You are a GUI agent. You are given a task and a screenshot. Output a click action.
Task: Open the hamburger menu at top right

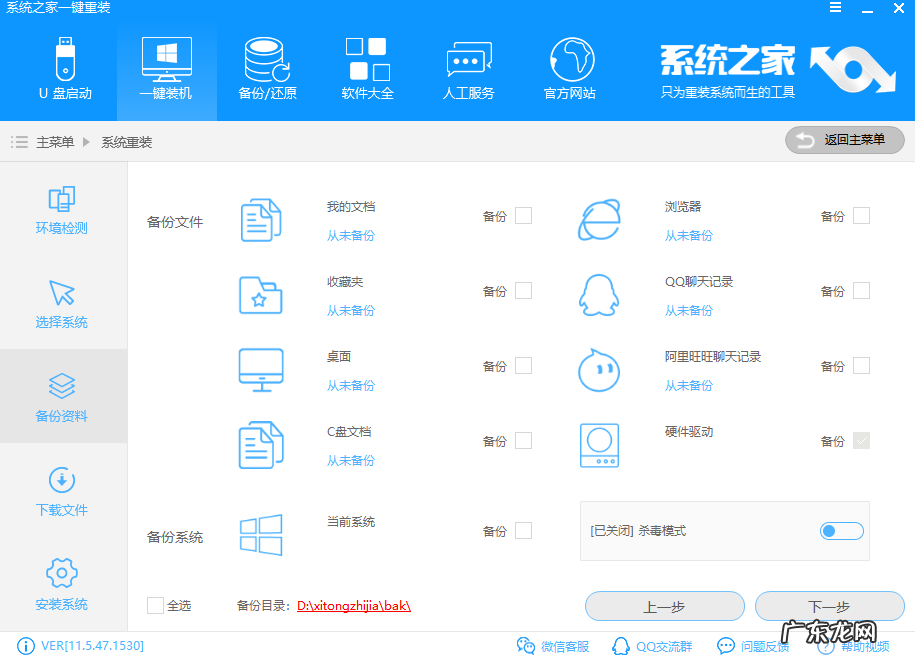pyautogui.click(x=836, y=8)
